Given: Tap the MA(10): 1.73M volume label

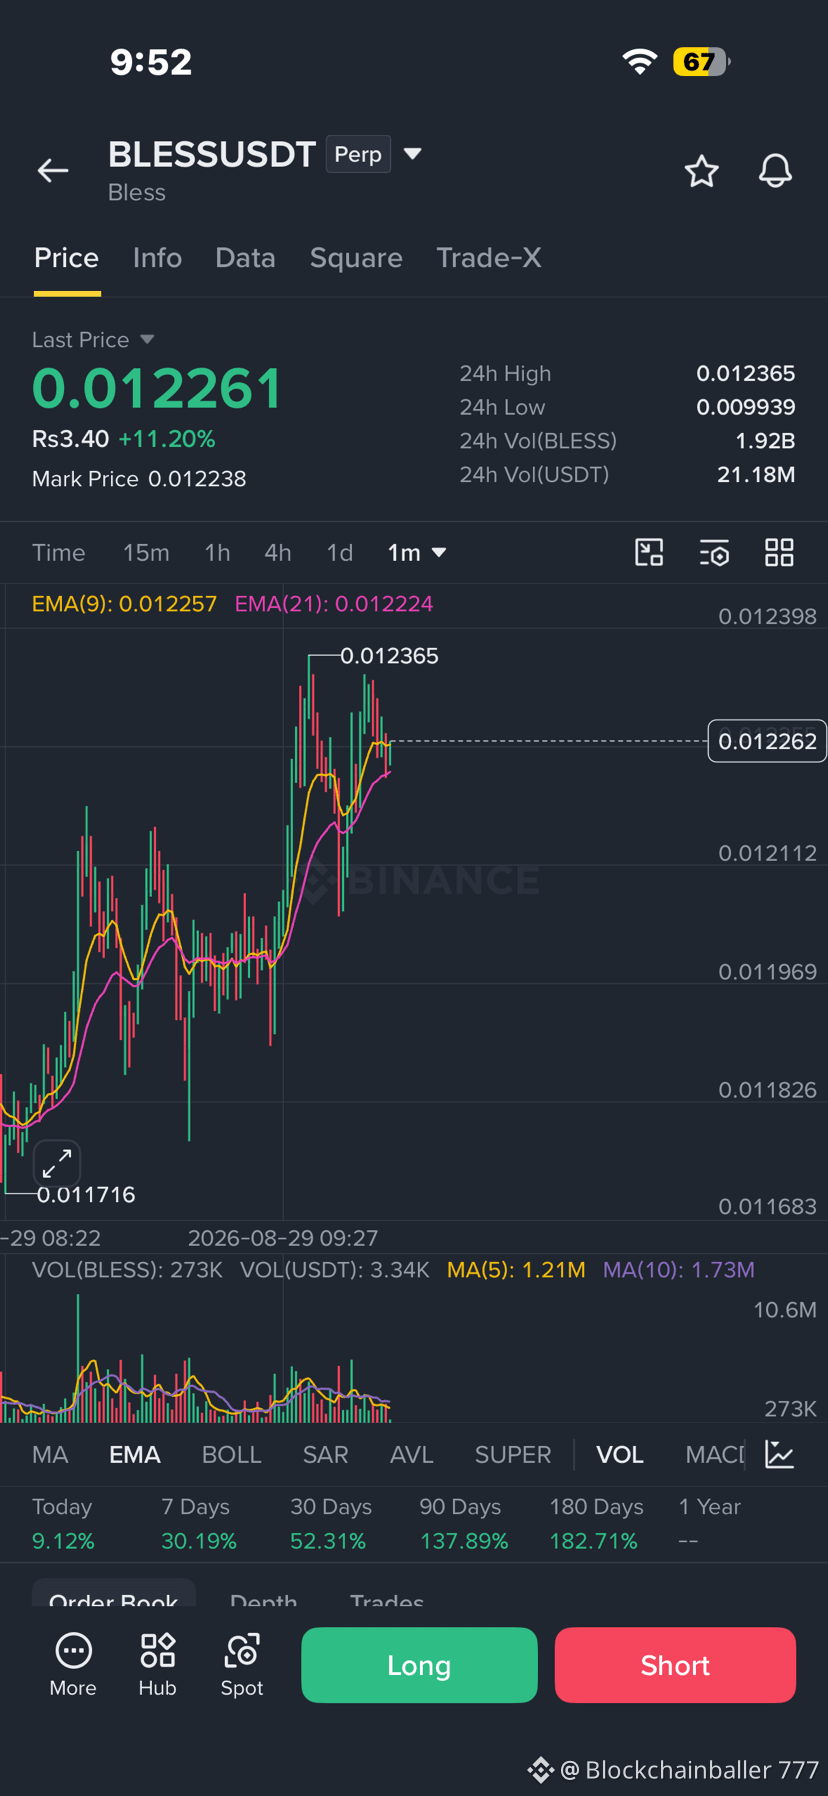Looking at the screenshot, I should (679, 1270).
